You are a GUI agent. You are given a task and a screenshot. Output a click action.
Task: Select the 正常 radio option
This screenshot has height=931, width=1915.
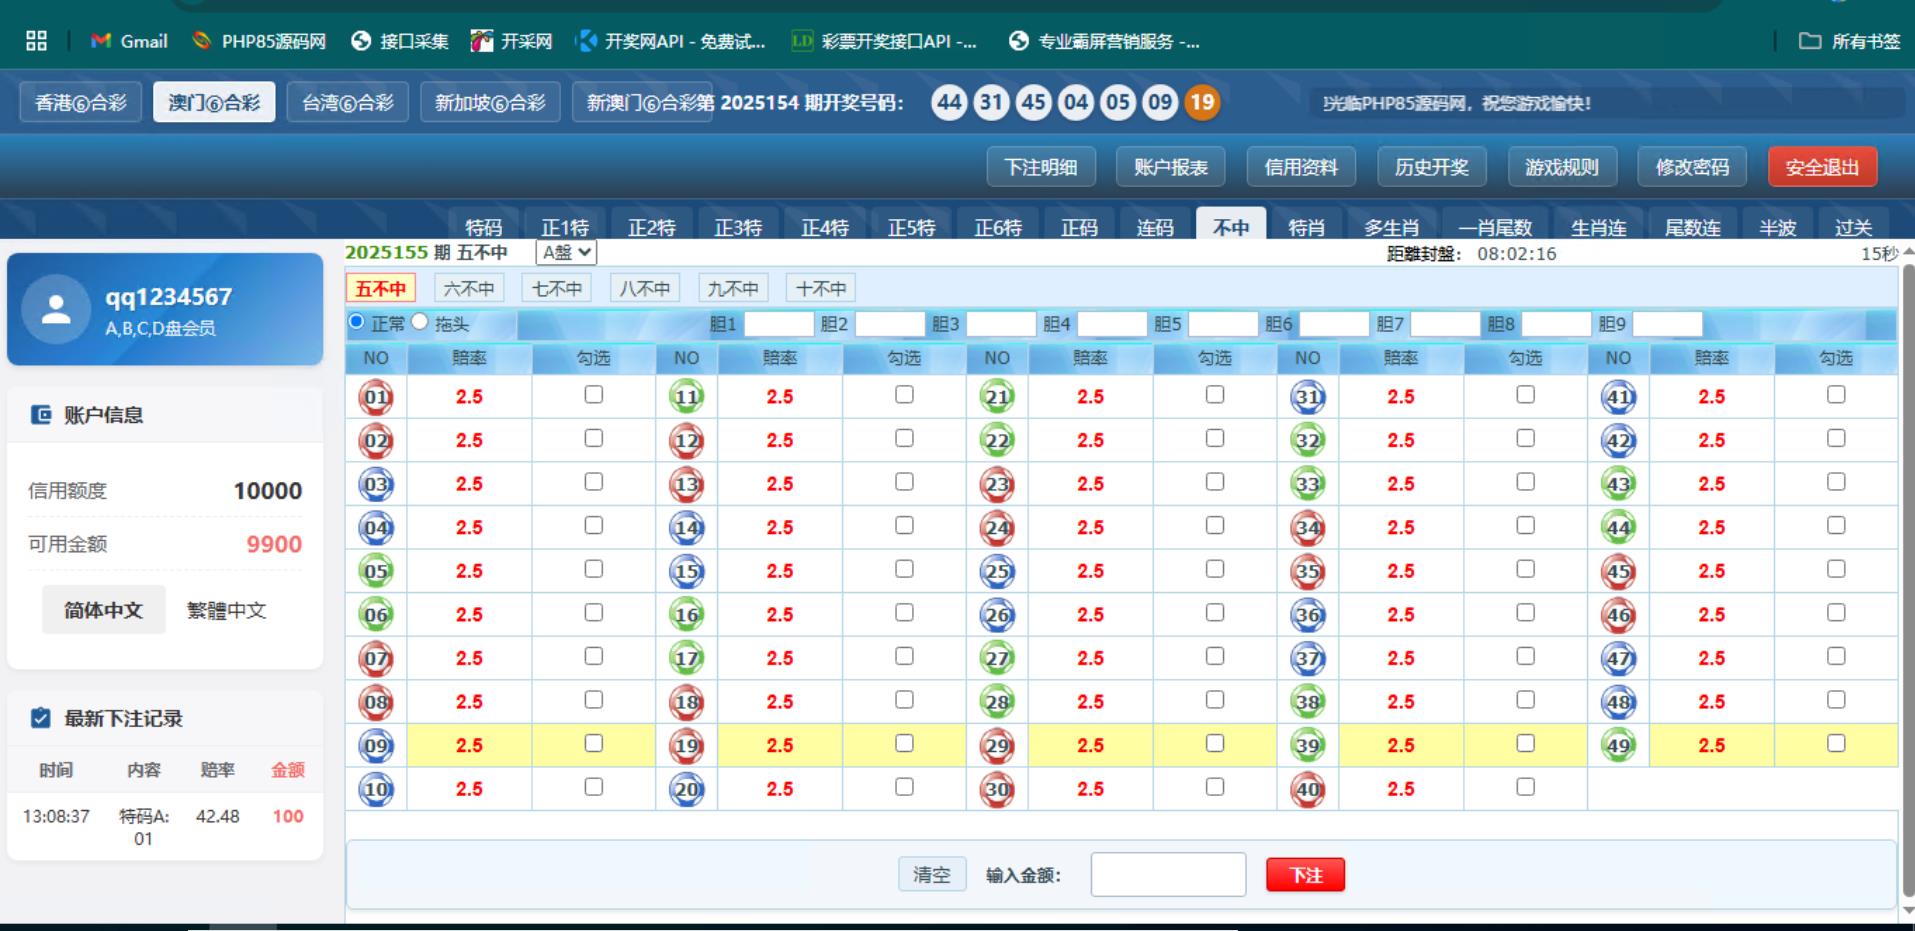click(356, 322)
